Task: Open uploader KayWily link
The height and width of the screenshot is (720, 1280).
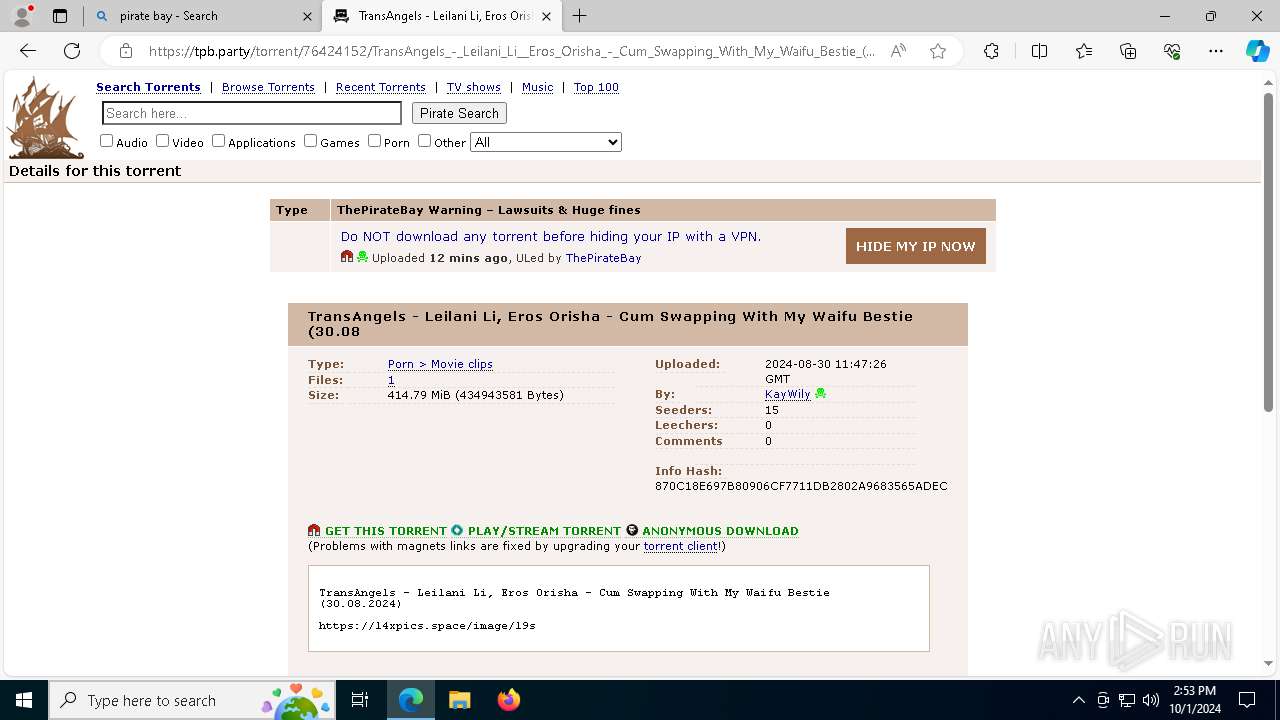Action: point(788,394)
